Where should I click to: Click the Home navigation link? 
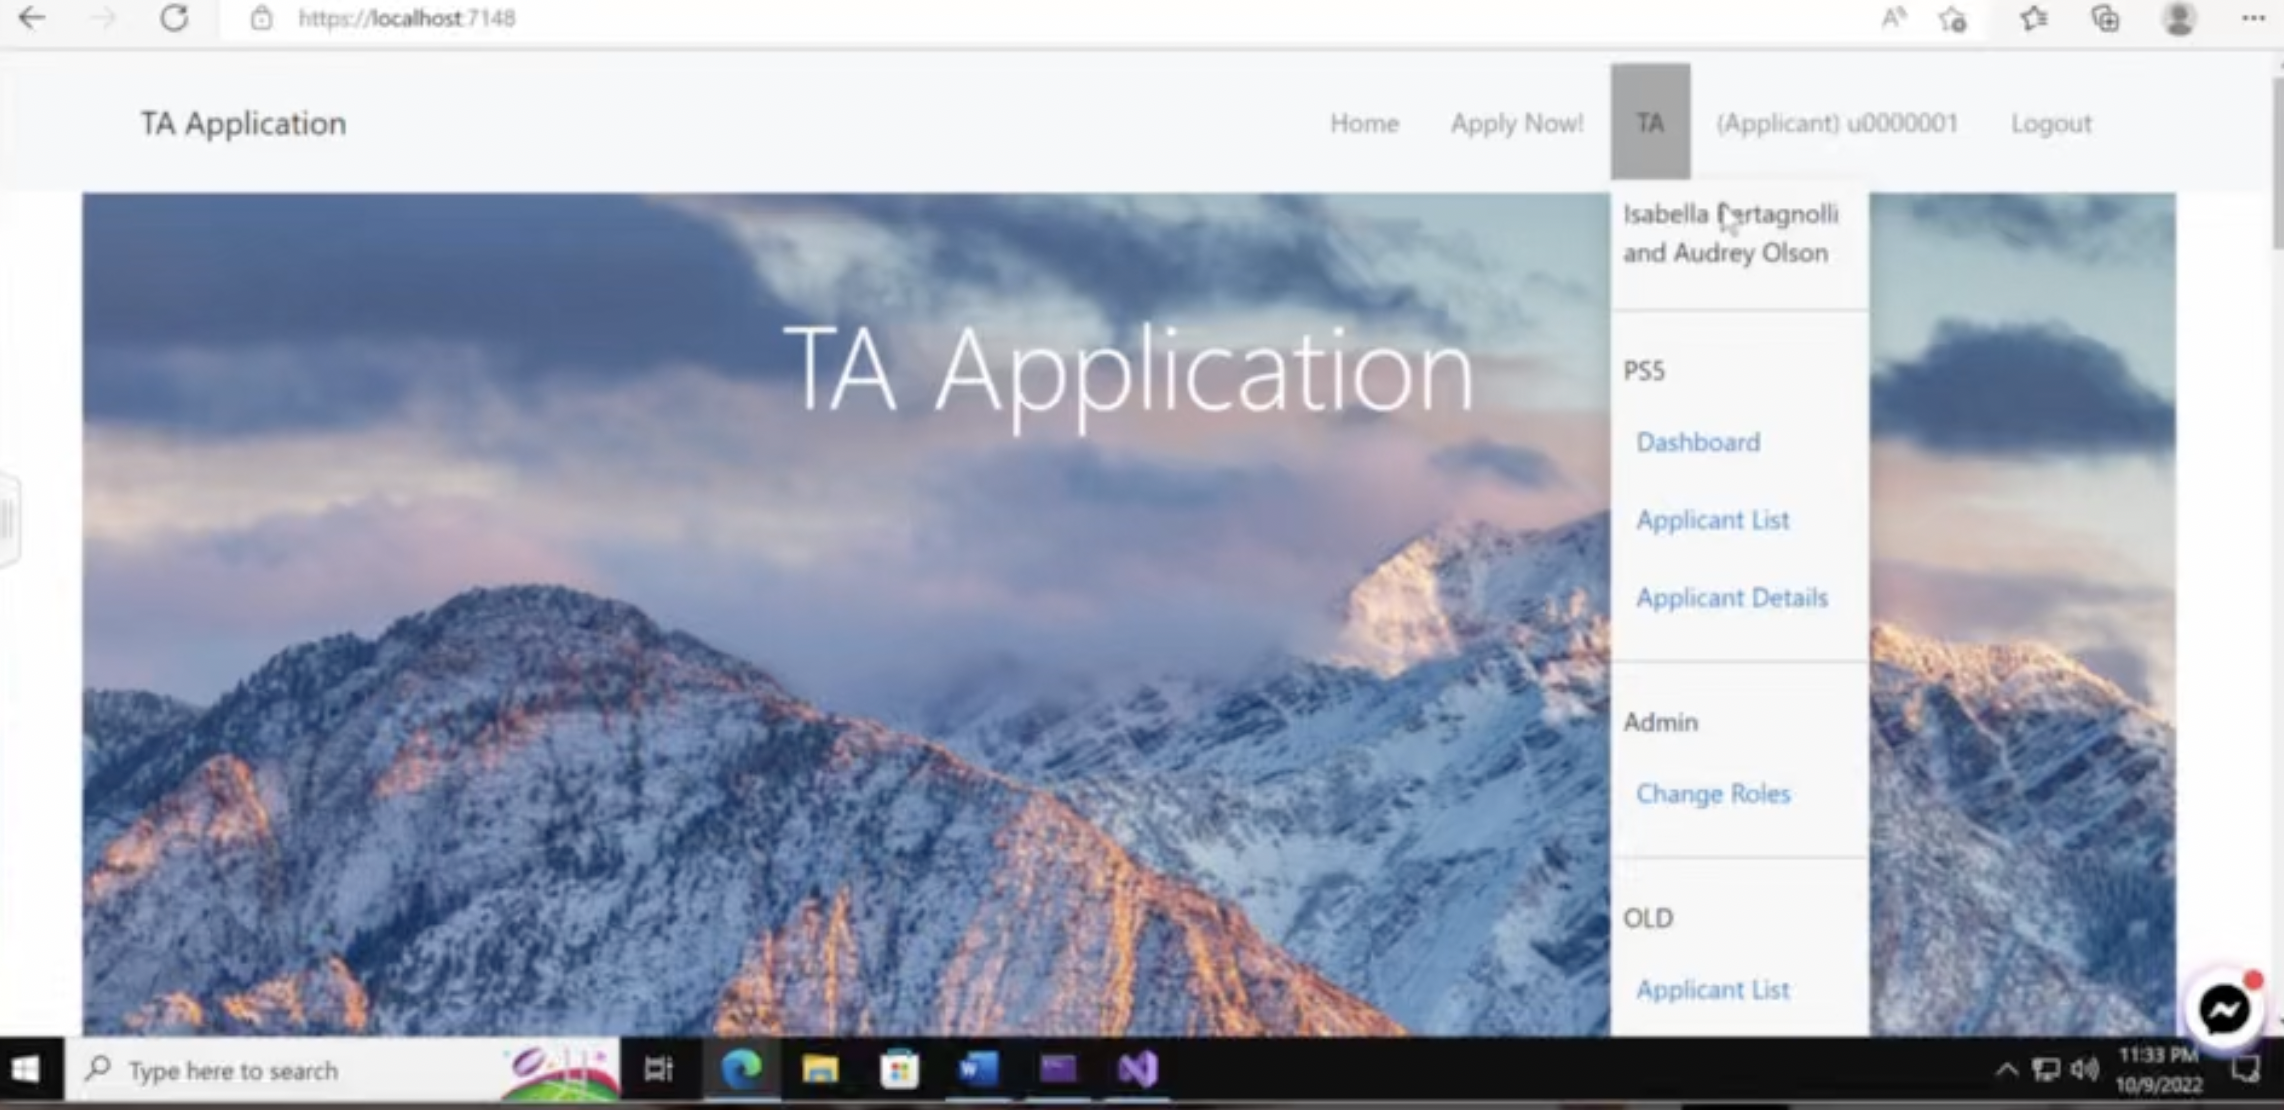(1364, 123)
